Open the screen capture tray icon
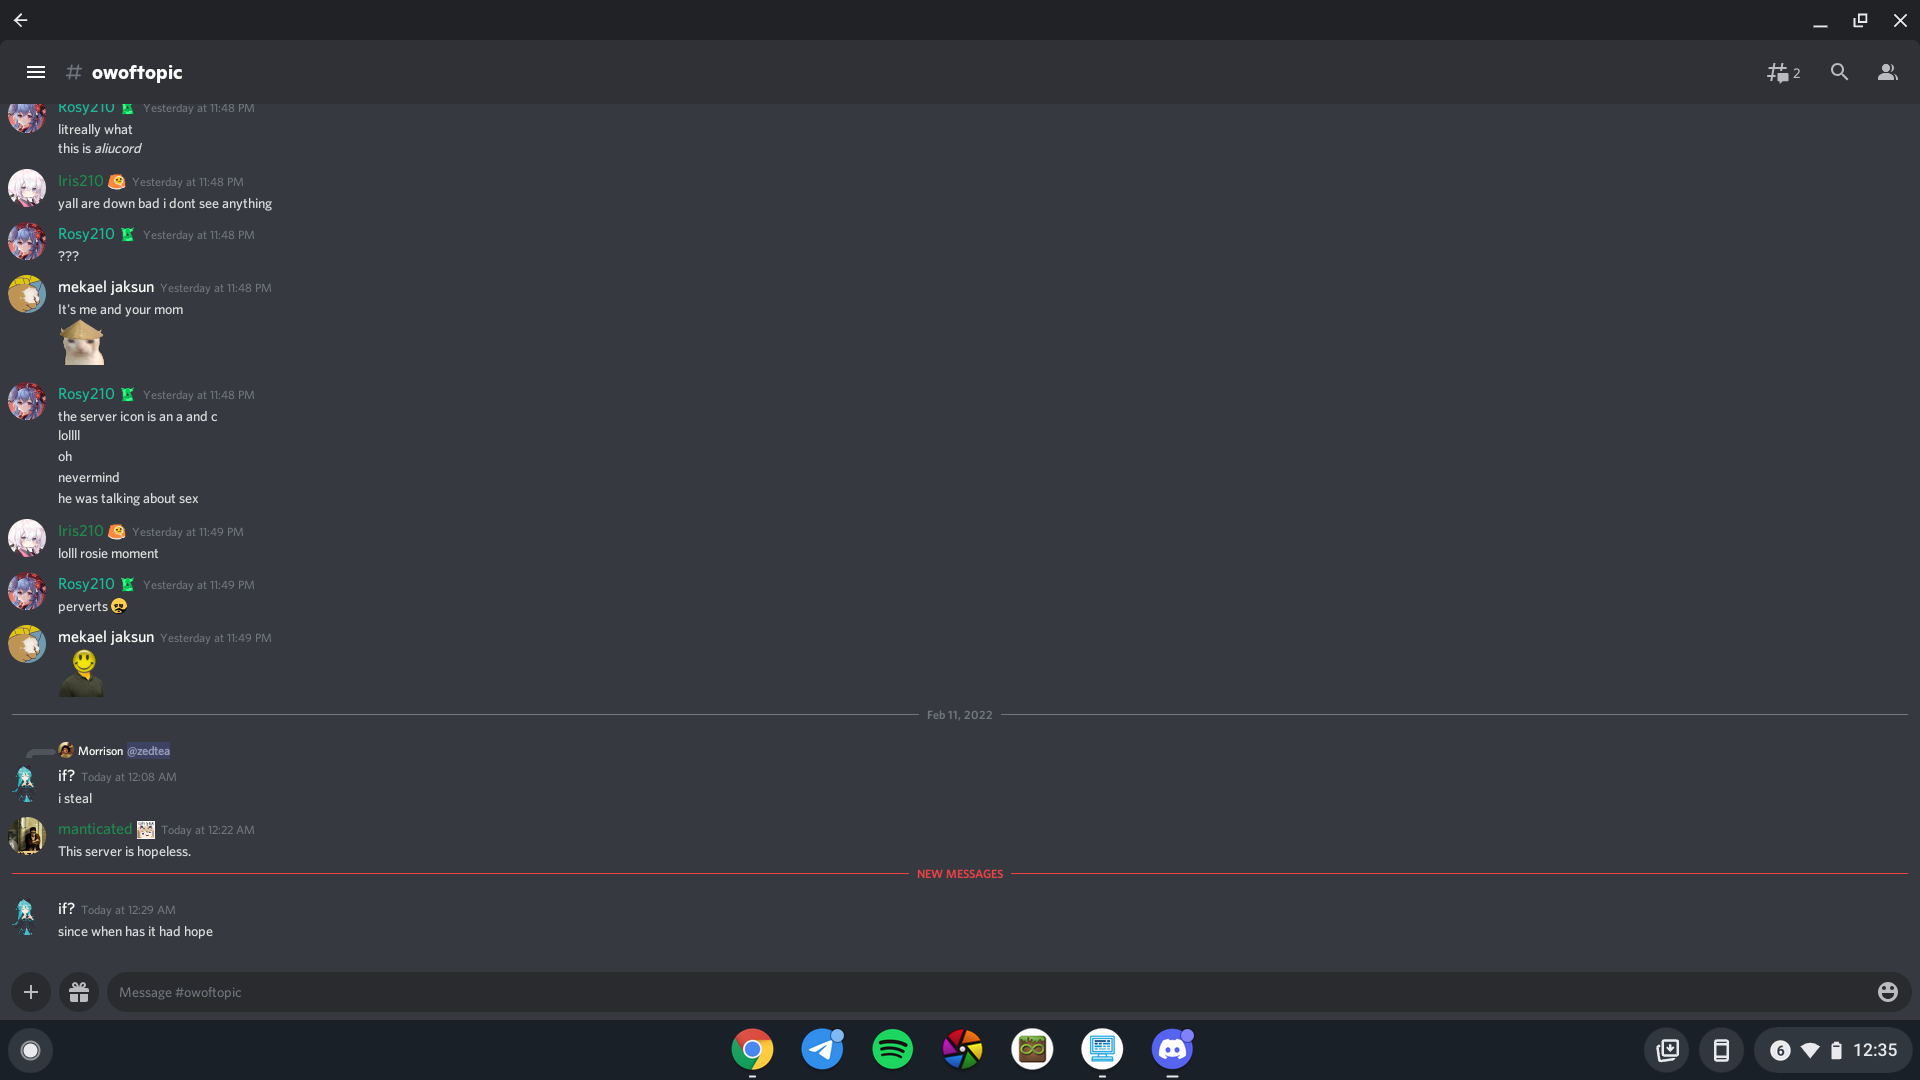The height and width of the screenshot is (1080, 1920). (1668, 1050)
